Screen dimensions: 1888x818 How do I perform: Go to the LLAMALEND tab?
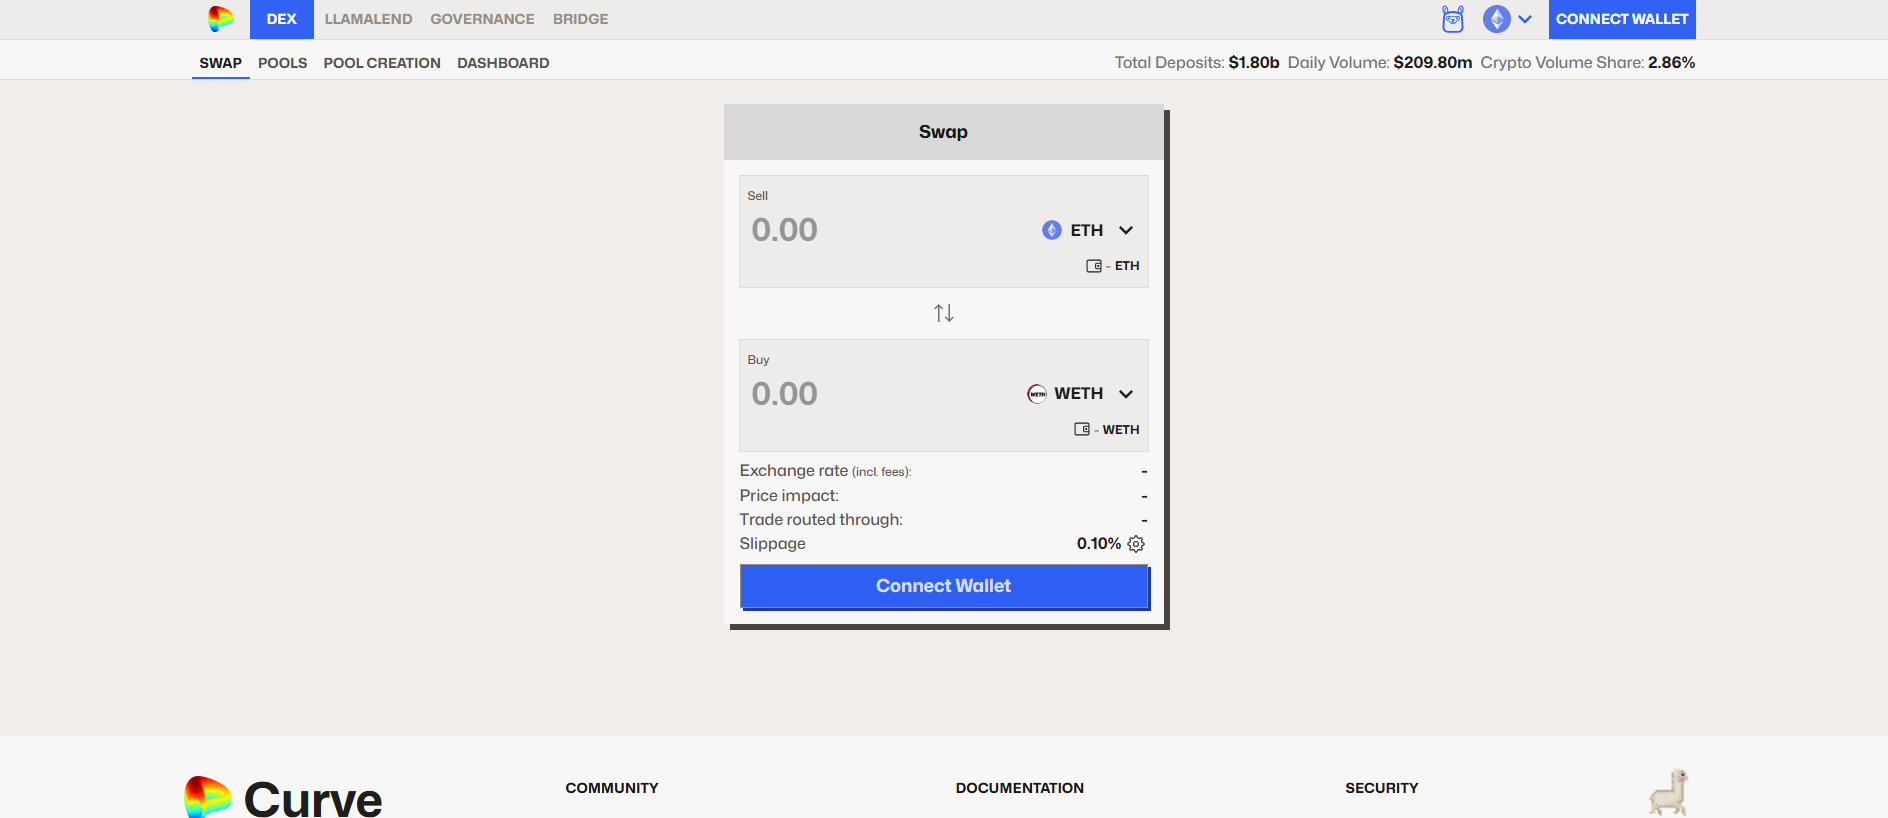coord(368,19)
